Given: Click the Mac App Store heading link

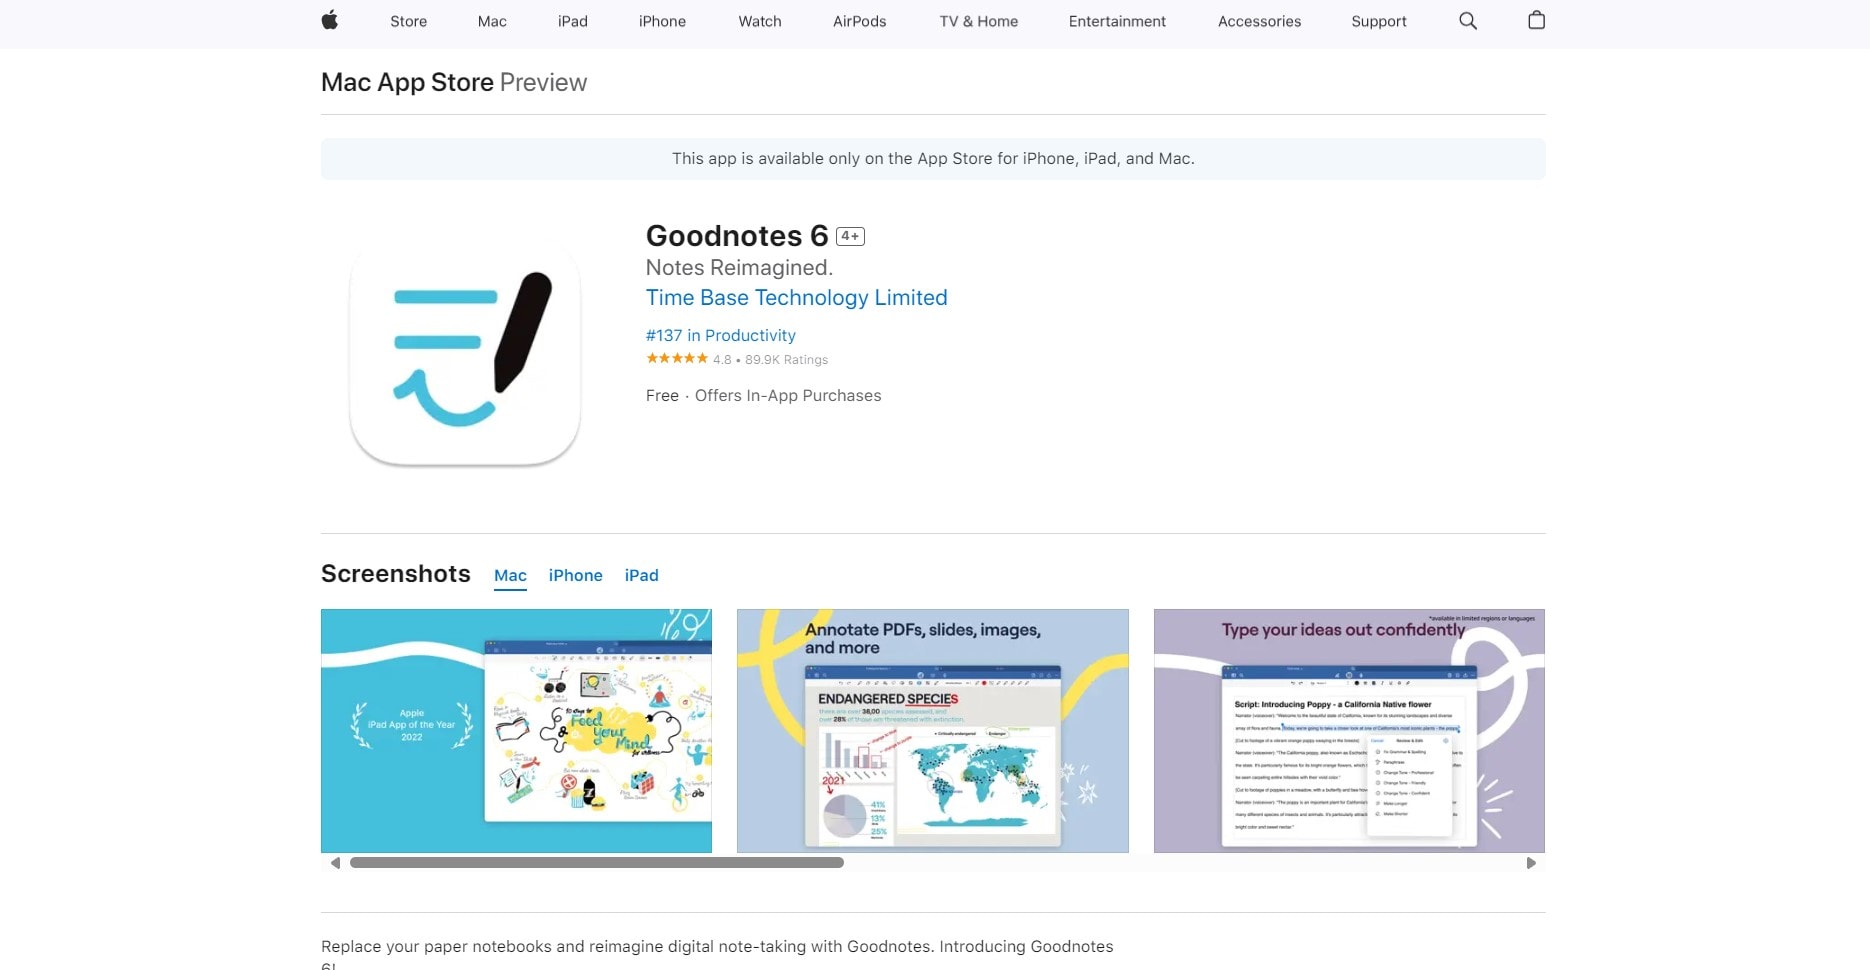Looking at the screenshot, I should pos(407,83).
